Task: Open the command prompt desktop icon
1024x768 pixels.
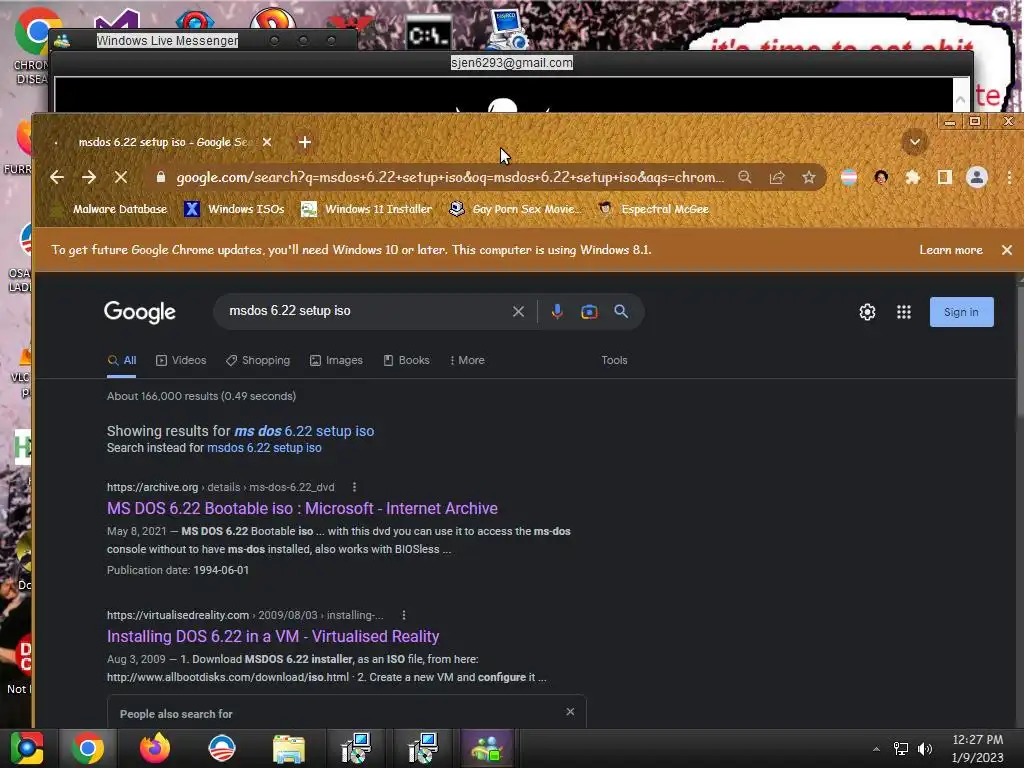Action: pos(428,34)
